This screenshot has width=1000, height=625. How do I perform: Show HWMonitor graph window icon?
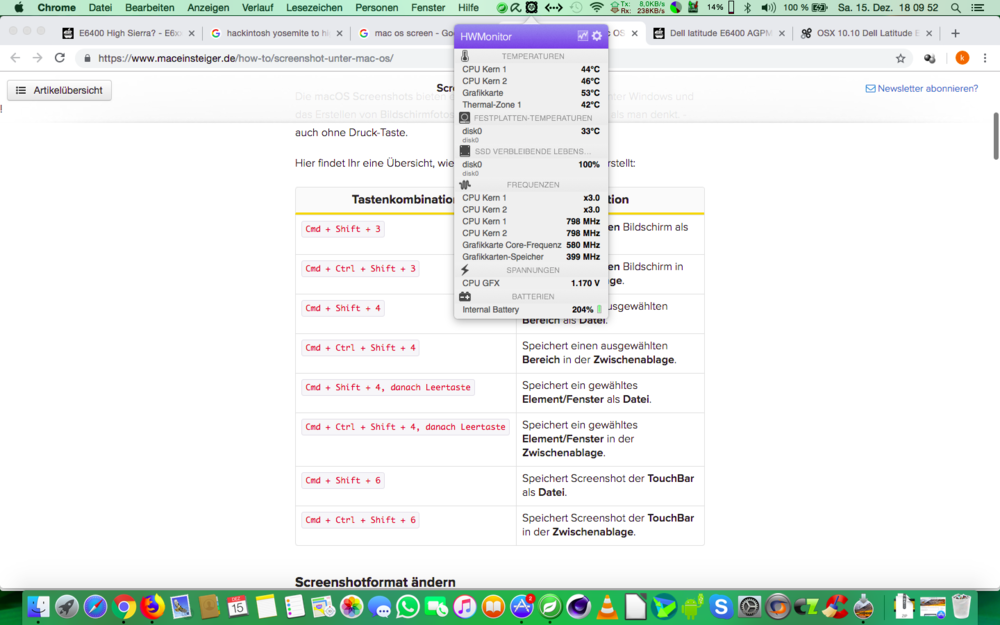(x=583, y=36)
